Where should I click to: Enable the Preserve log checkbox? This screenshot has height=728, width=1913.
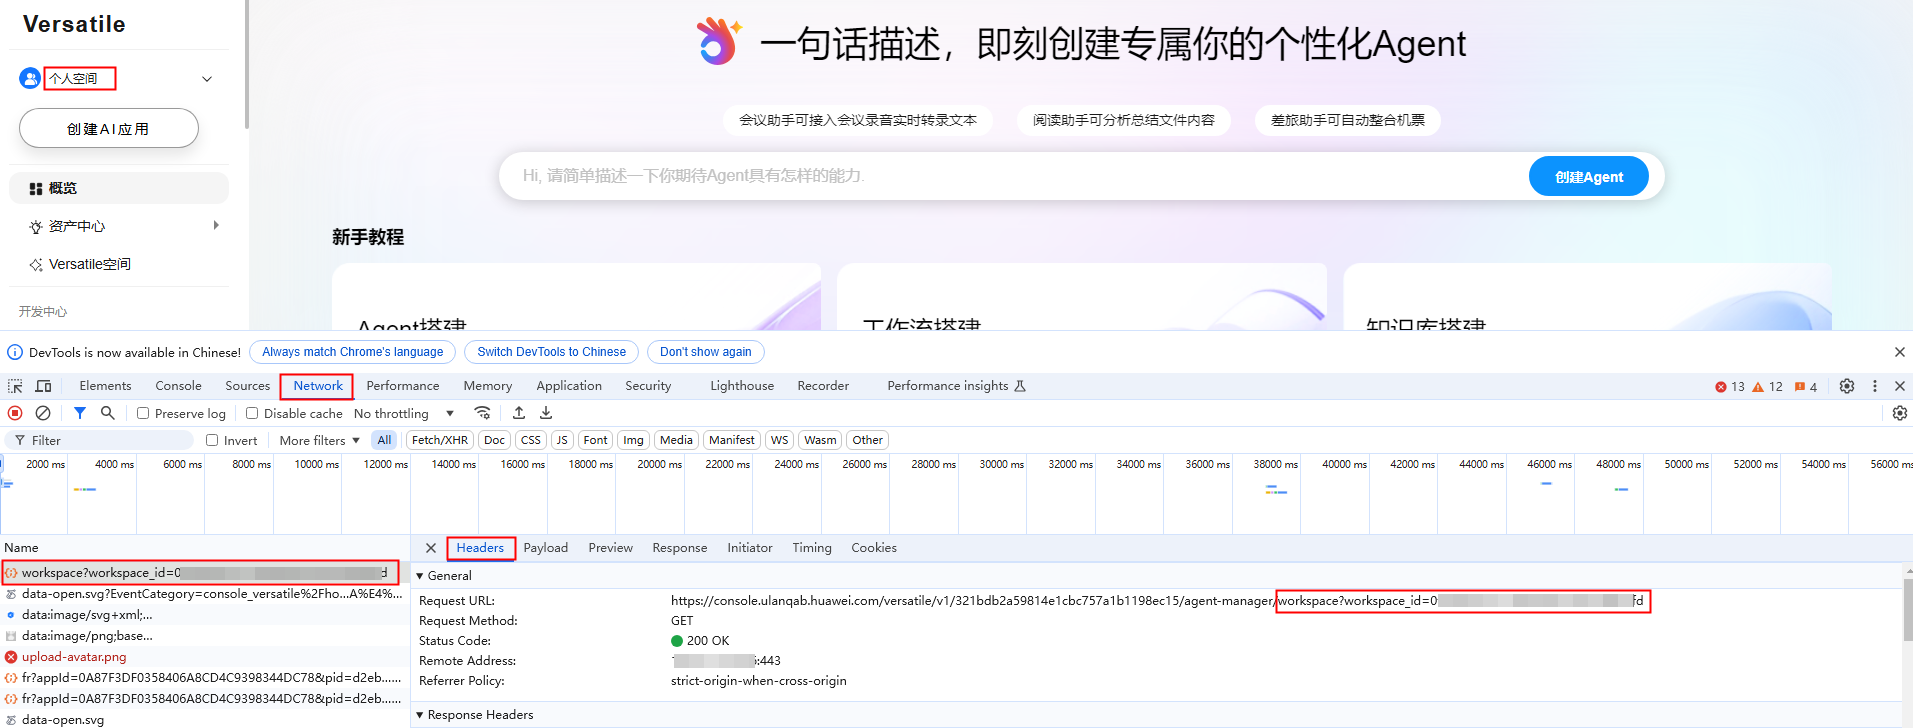tap(143, 413)
